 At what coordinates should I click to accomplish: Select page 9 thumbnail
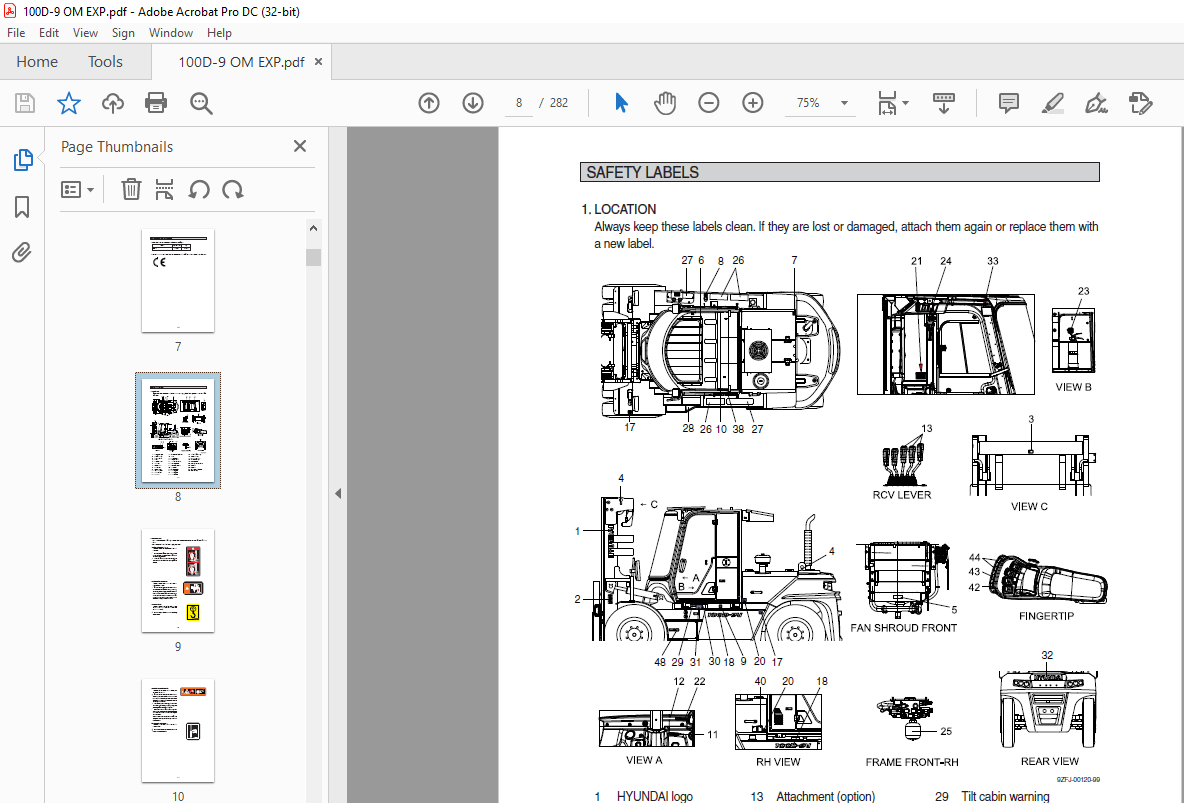click(178, 580)
